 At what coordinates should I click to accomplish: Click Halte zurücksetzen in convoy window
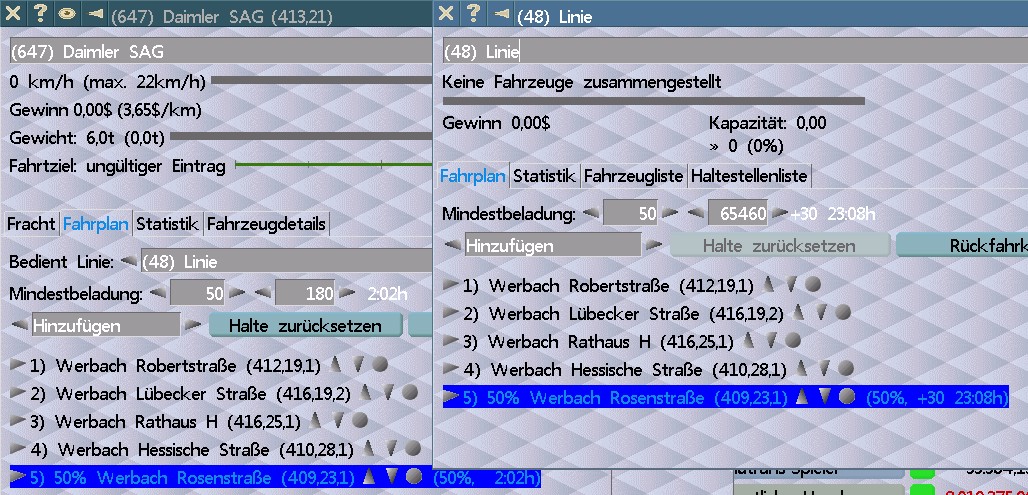point(305,325)
